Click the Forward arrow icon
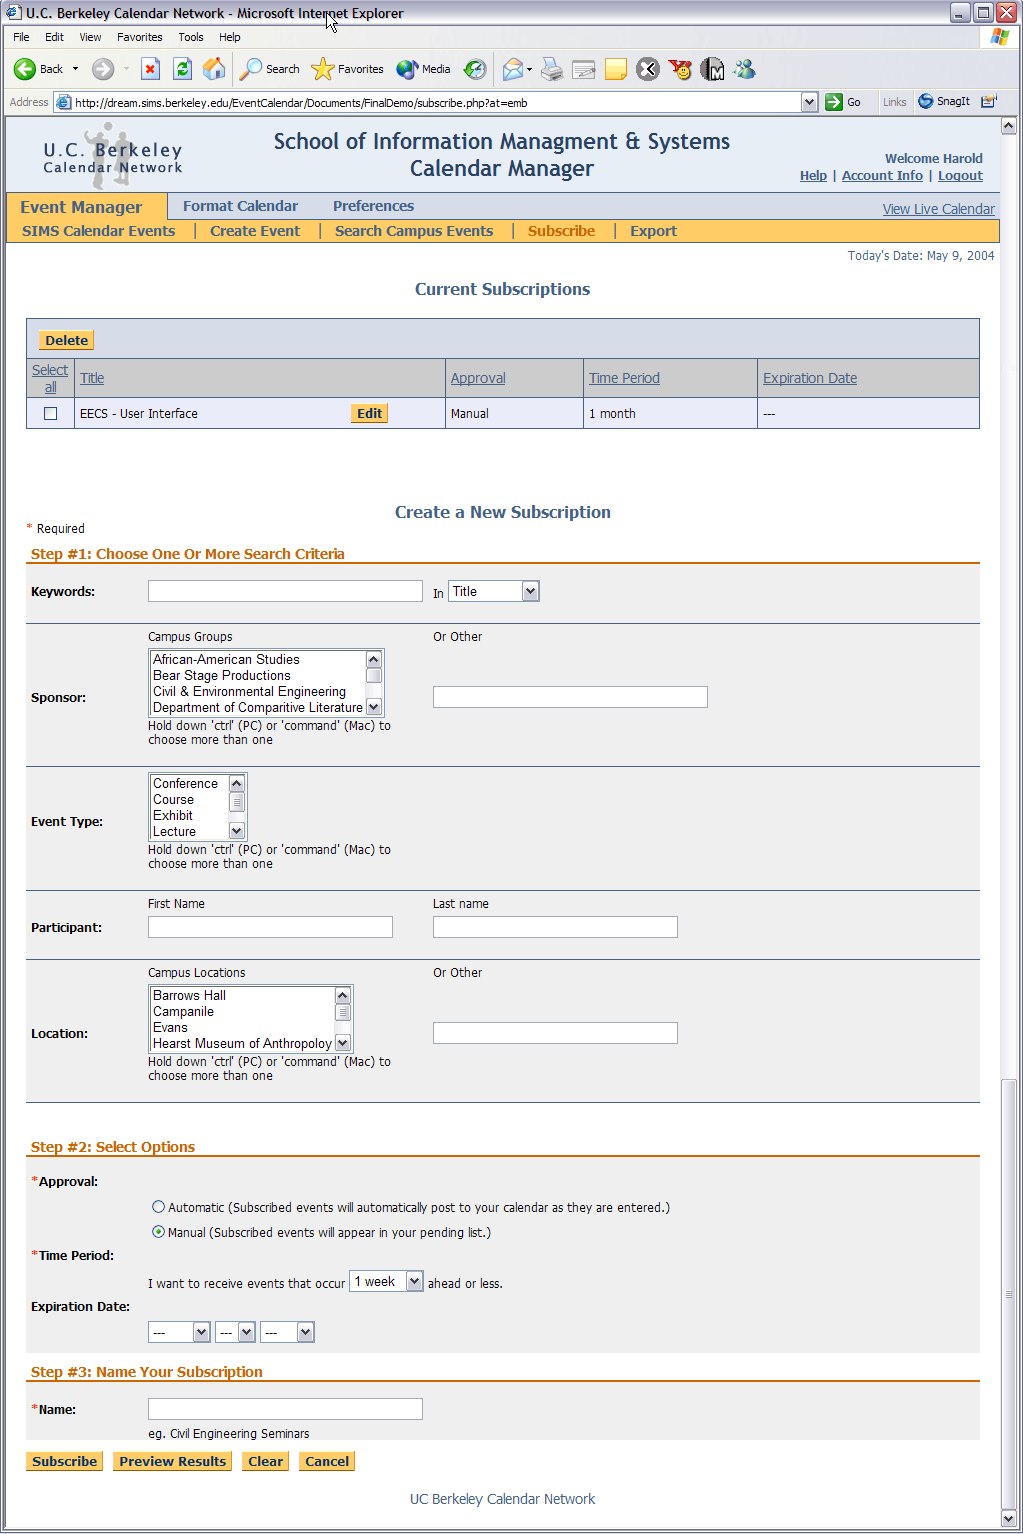Viewport: 1023px width, 1534px height. [103, 69]
